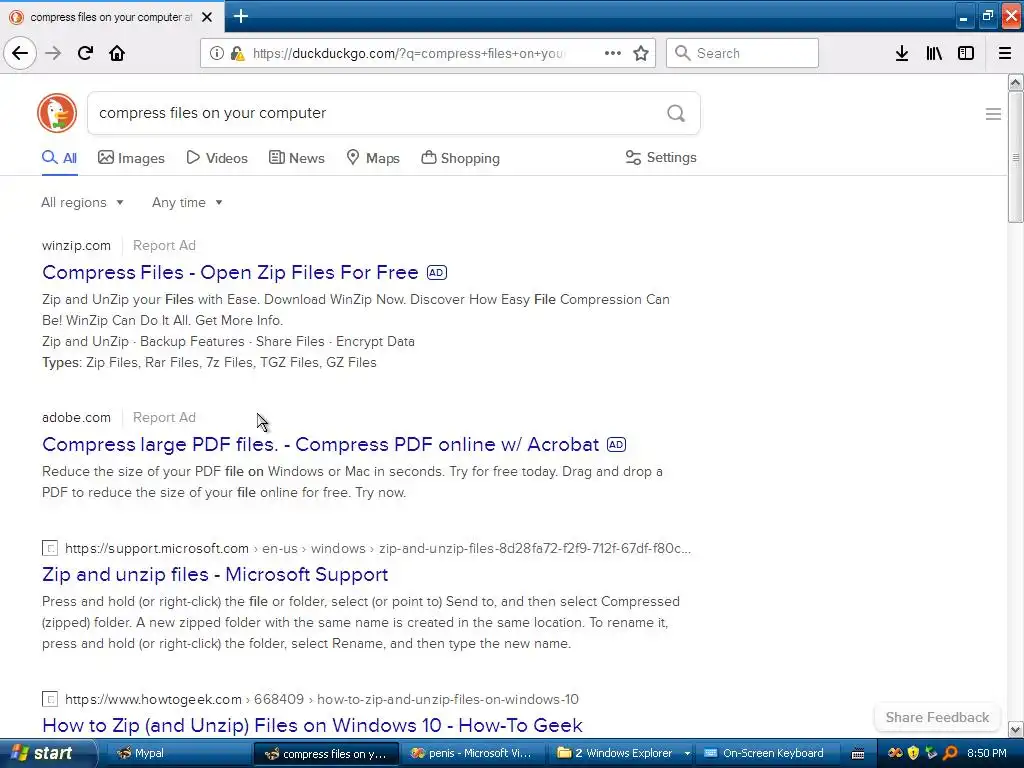Click the page scrollbar up arrow
1024x768 pixels.
pos(1015,82)
